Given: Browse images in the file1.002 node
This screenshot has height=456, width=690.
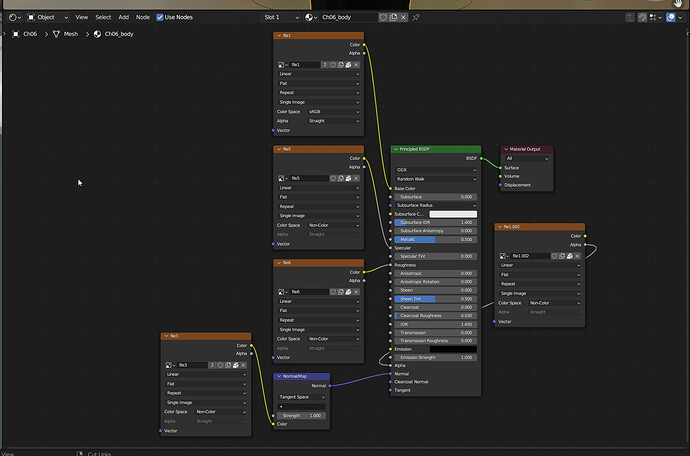Looking at the screenshot, I should pyautogui.click(x=504, y=256).
